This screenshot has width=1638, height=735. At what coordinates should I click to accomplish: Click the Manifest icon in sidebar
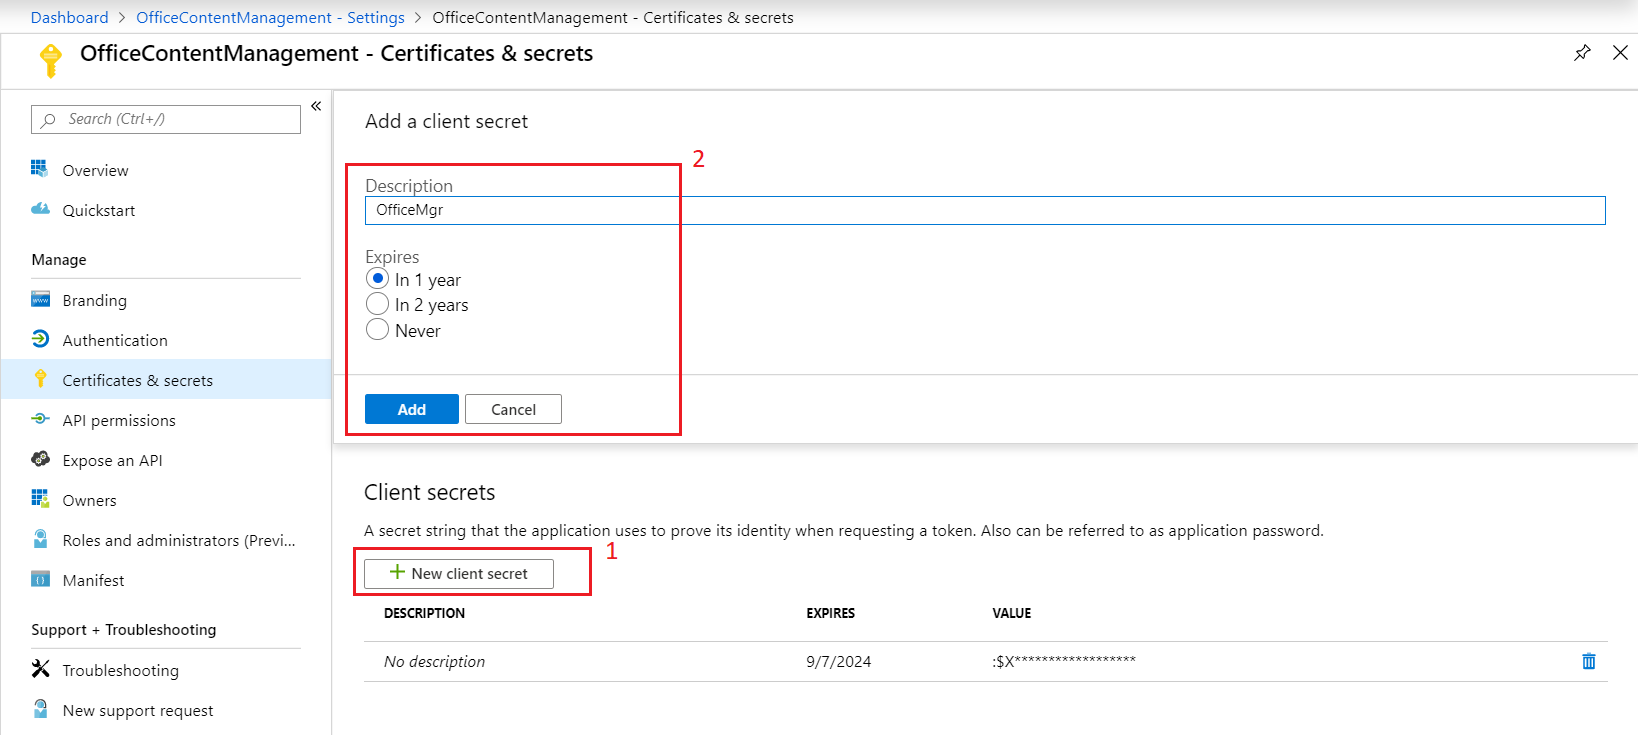(40, 579)
